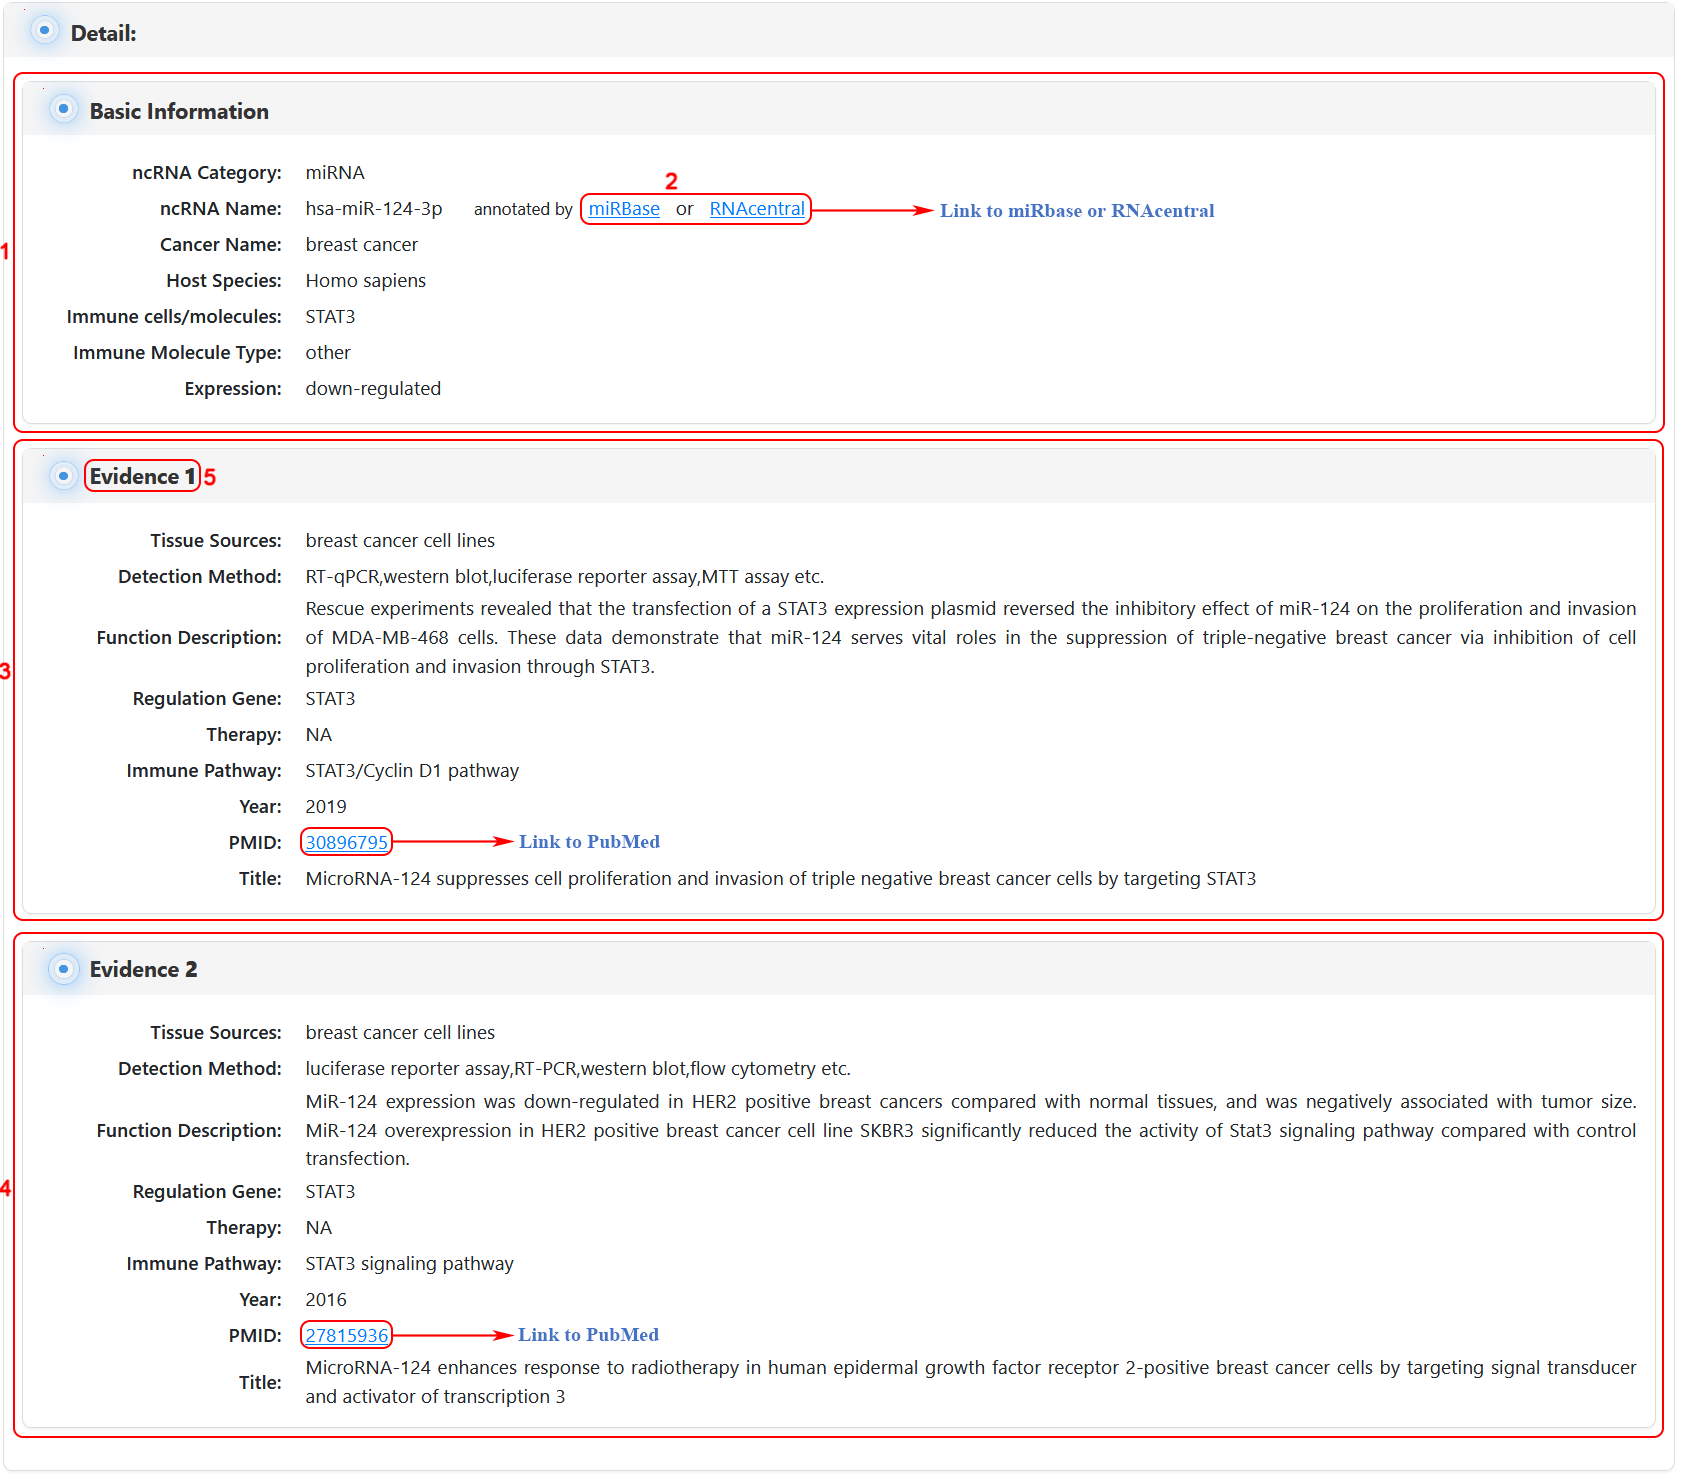Open the miRBase annotation link
The image size is (1682, 1478).
[624, 209]
